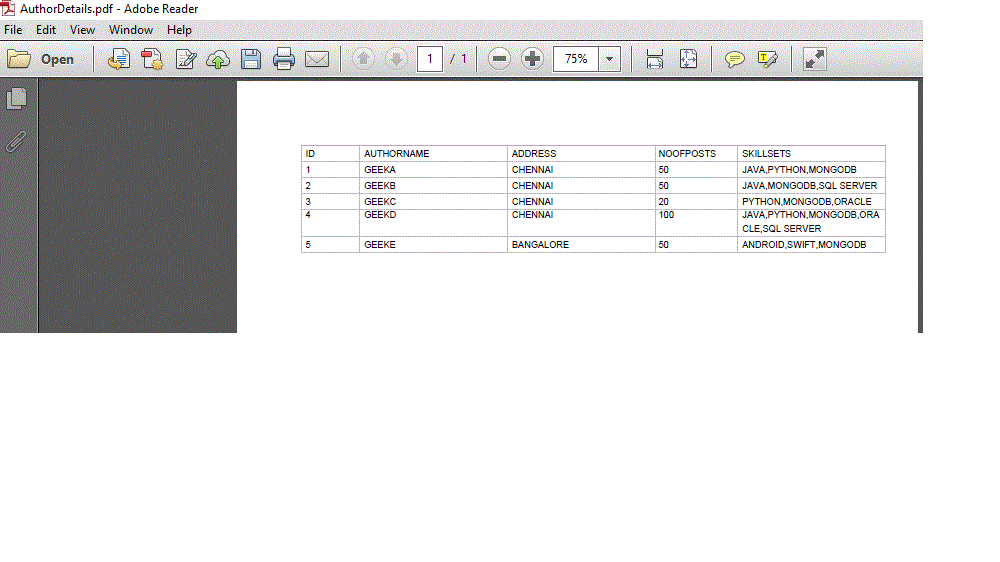This screenshot has height=562, width=1000.
Task: Click the Convert to PDF icon
Action: tap(152, 59)
